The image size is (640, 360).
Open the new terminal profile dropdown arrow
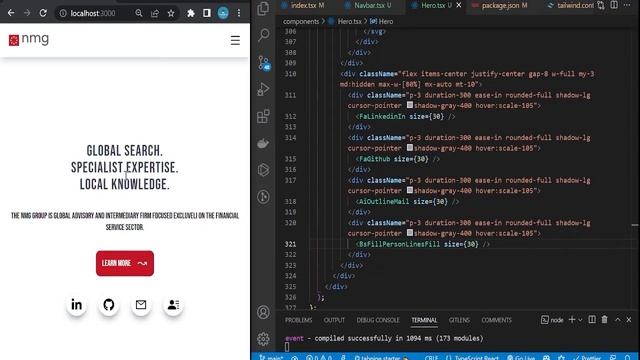pyautogui.click(x=580, y=320)
